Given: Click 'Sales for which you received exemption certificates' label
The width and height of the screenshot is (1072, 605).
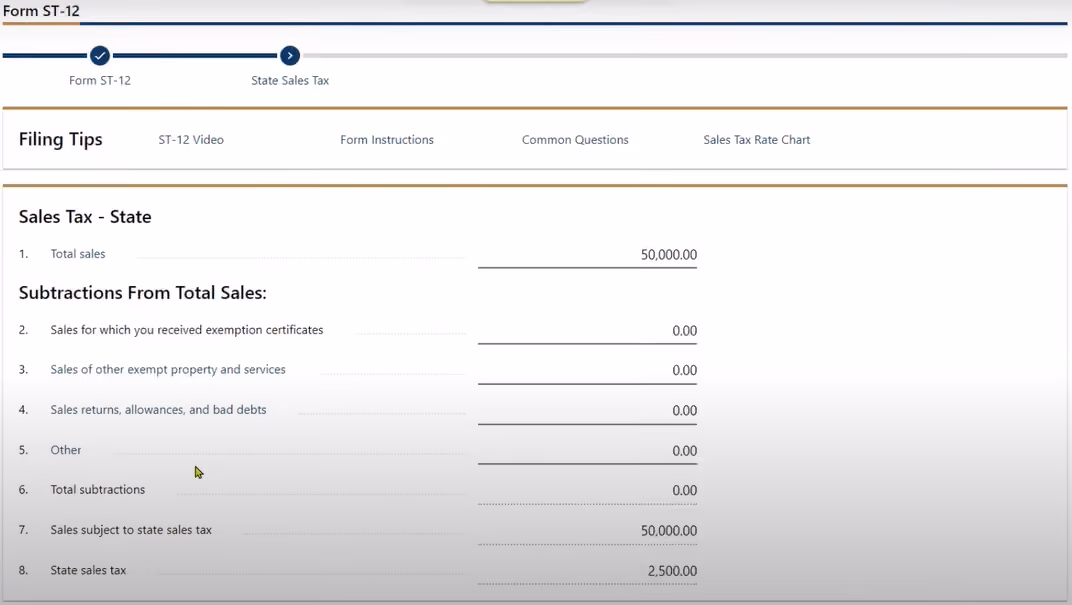Looking at the screenshot, I should click(187, 330).
